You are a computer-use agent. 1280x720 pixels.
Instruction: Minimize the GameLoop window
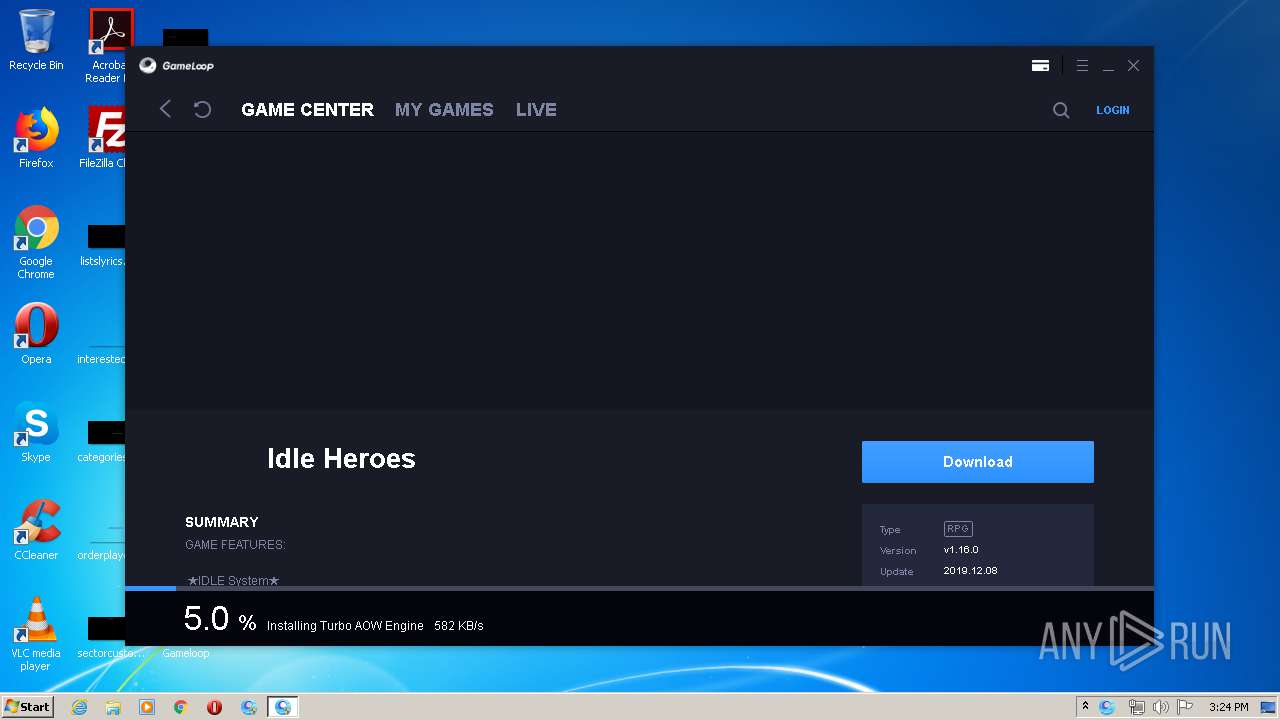point(1108,66)
